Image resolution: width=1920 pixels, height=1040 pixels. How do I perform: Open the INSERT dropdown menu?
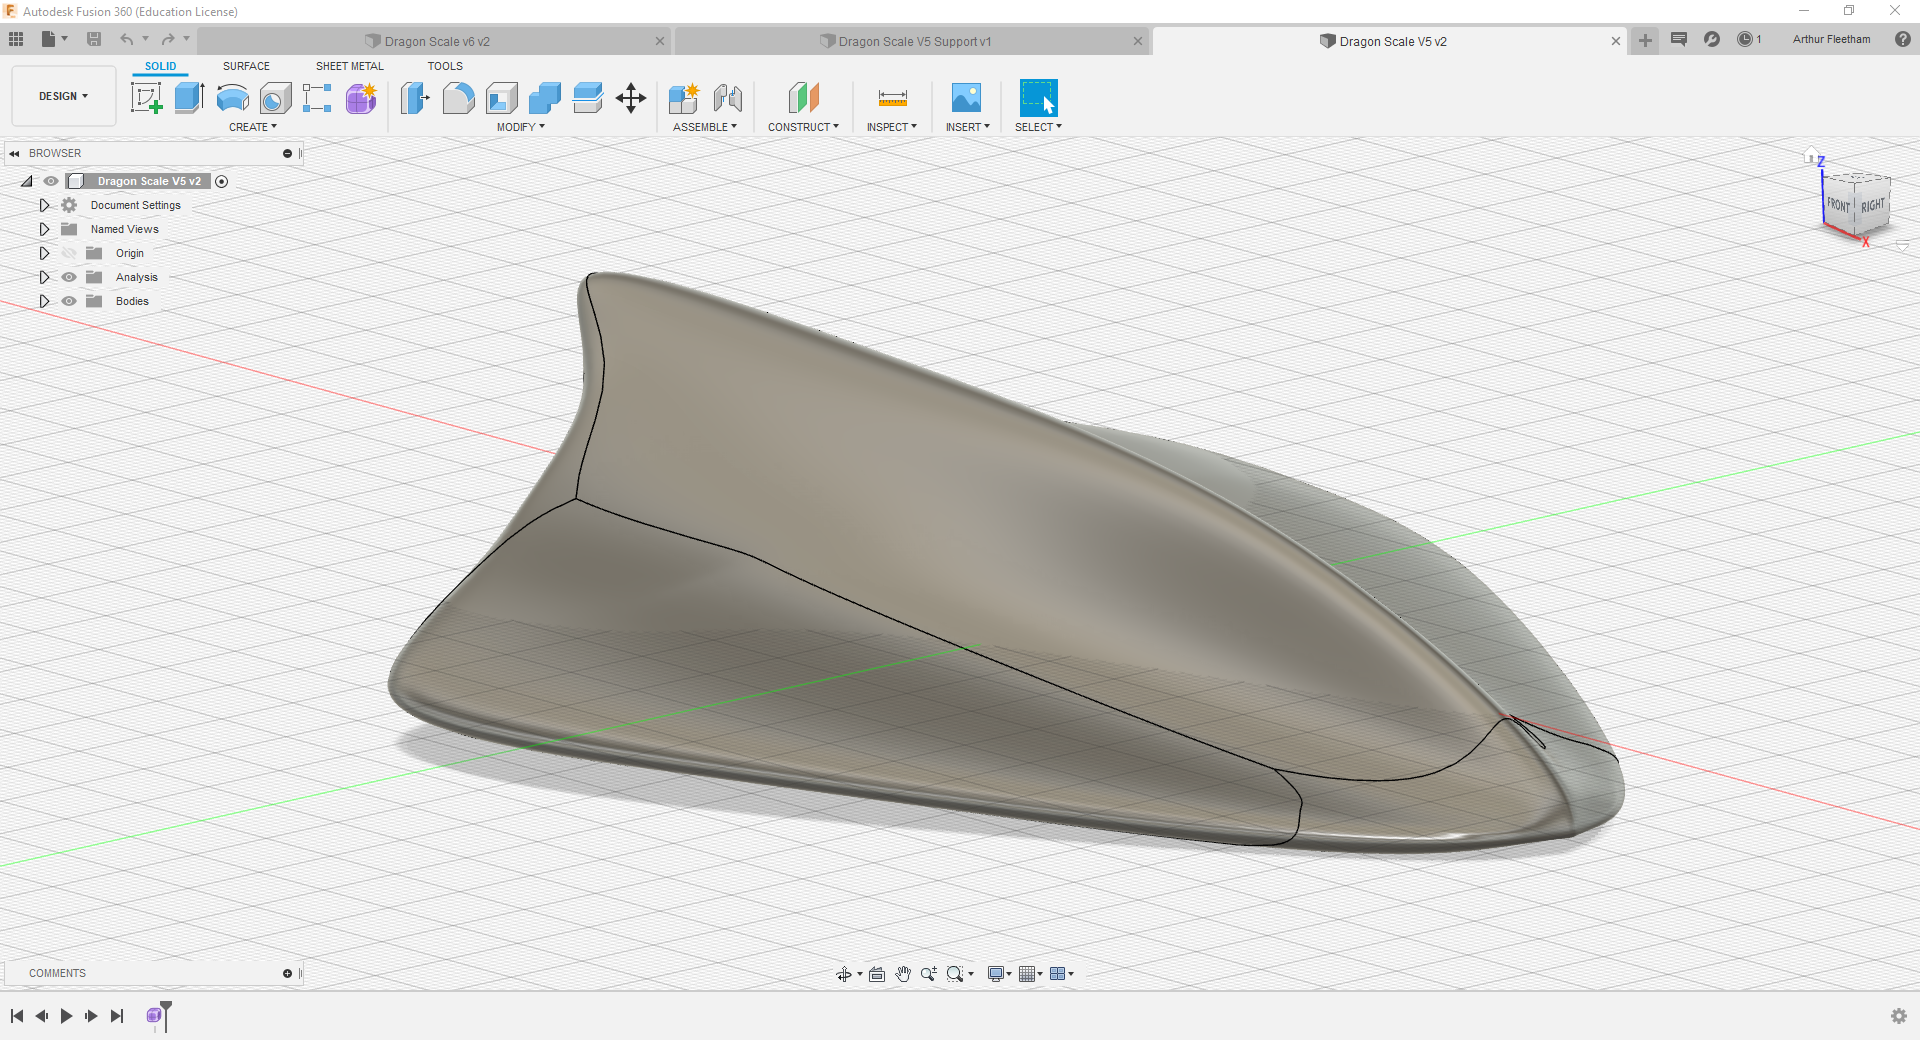point(968,127)
